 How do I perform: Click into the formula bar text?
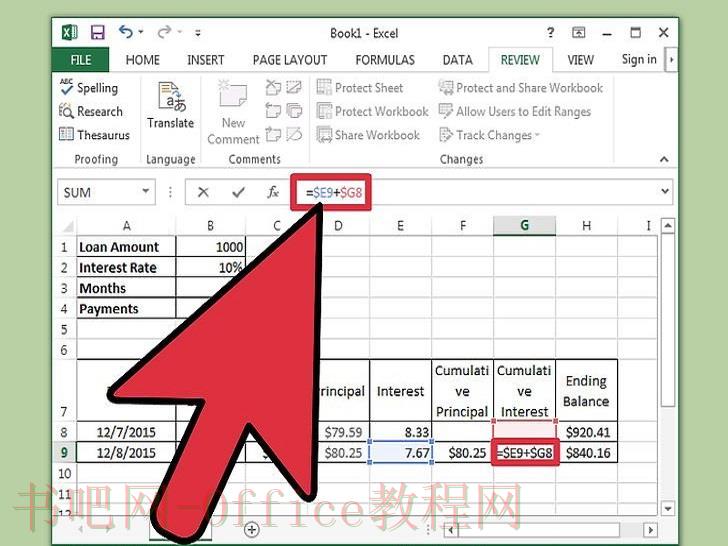[x=334, y=192]
